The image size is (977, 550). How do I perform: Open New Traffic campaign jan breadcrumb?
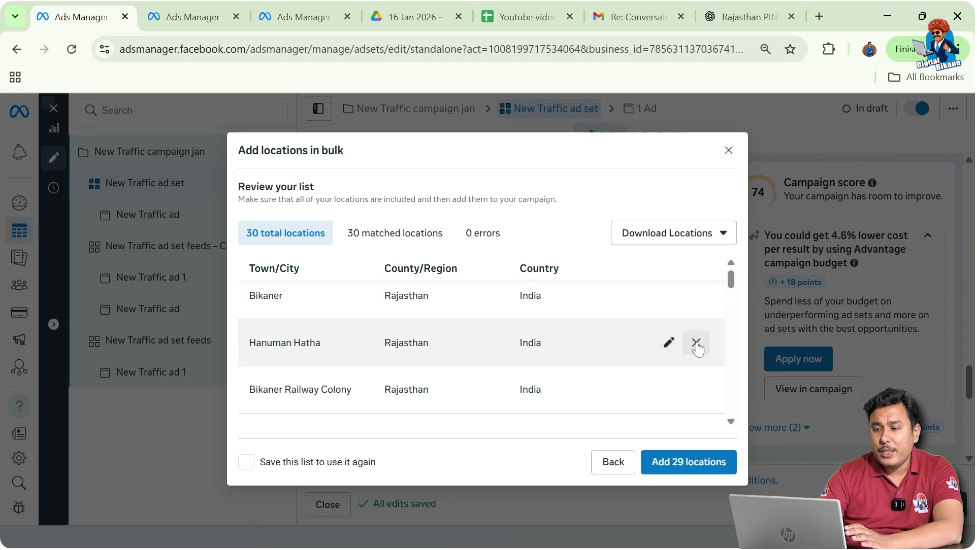click(x=409, y=108)
